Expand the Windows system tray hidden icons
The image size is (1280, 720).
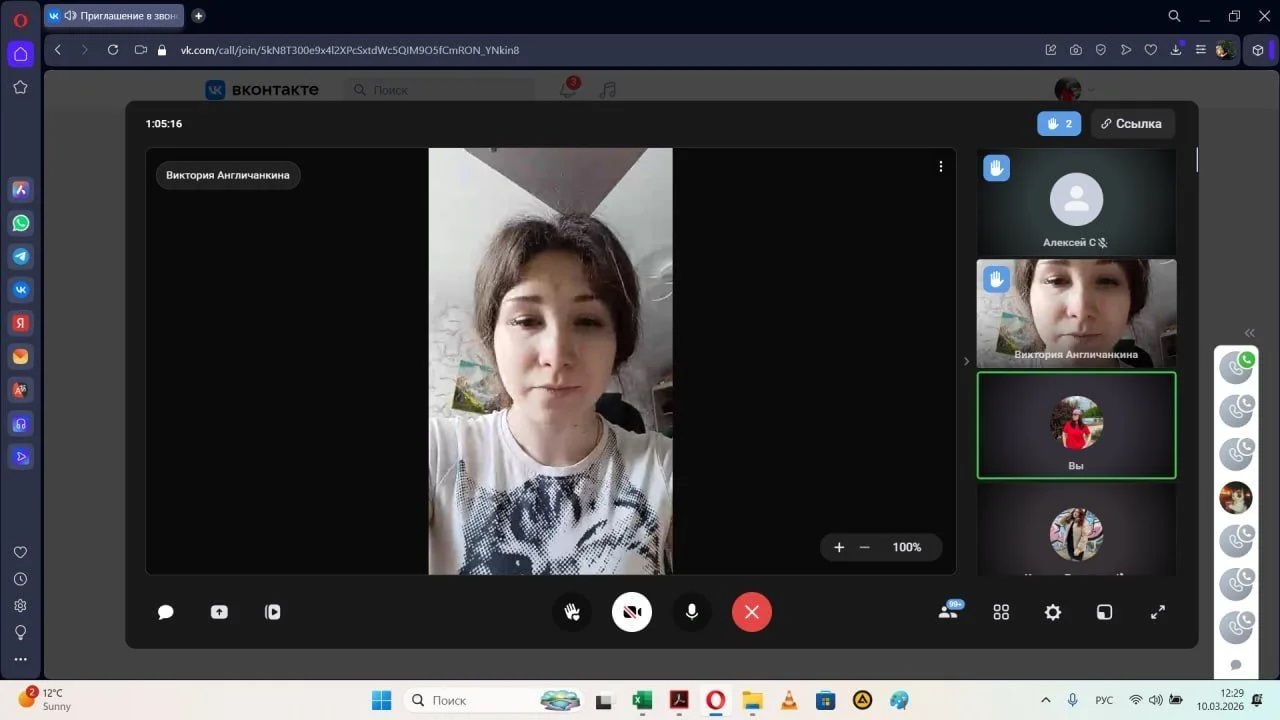(1046, 700)
